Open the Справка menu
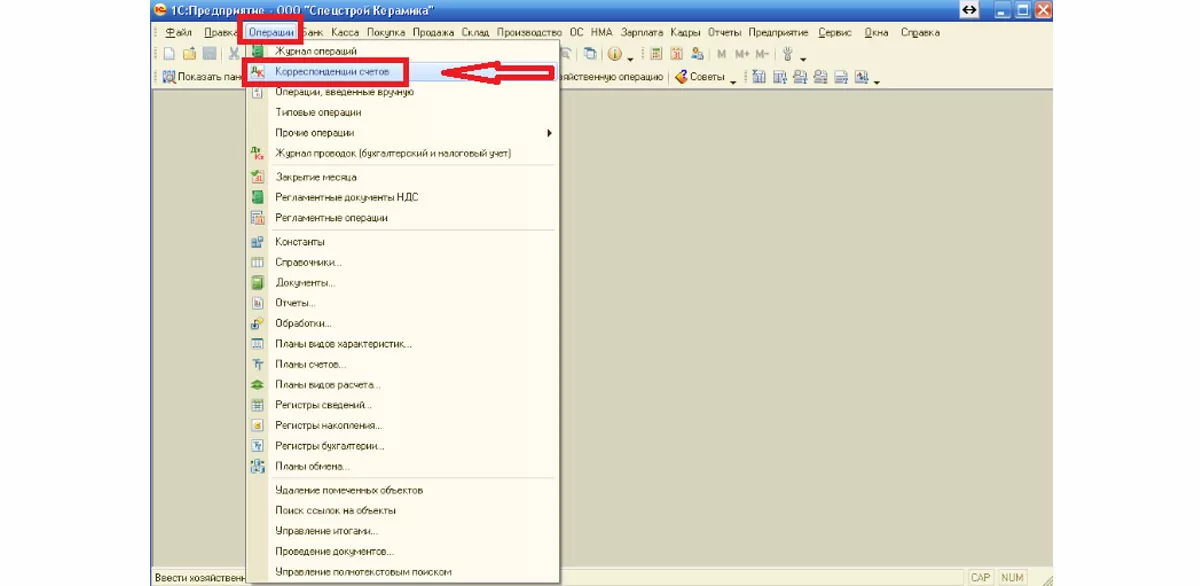The width and height of the screenshot is (1200, 586). (920, 32)
